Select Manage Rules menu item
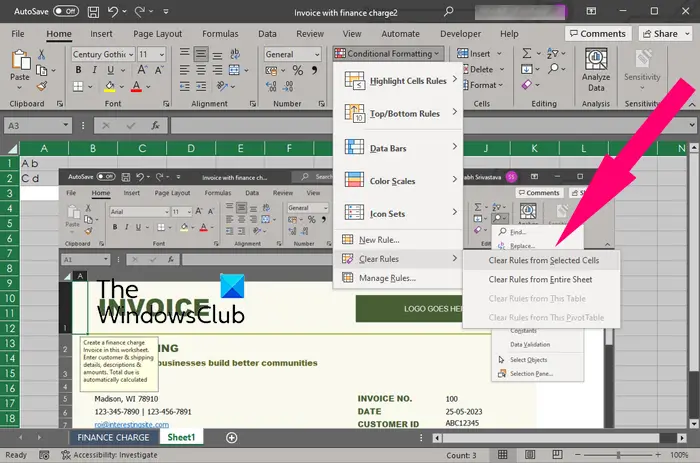This screenshot has height=463, width=700. [x=399, y=278]
